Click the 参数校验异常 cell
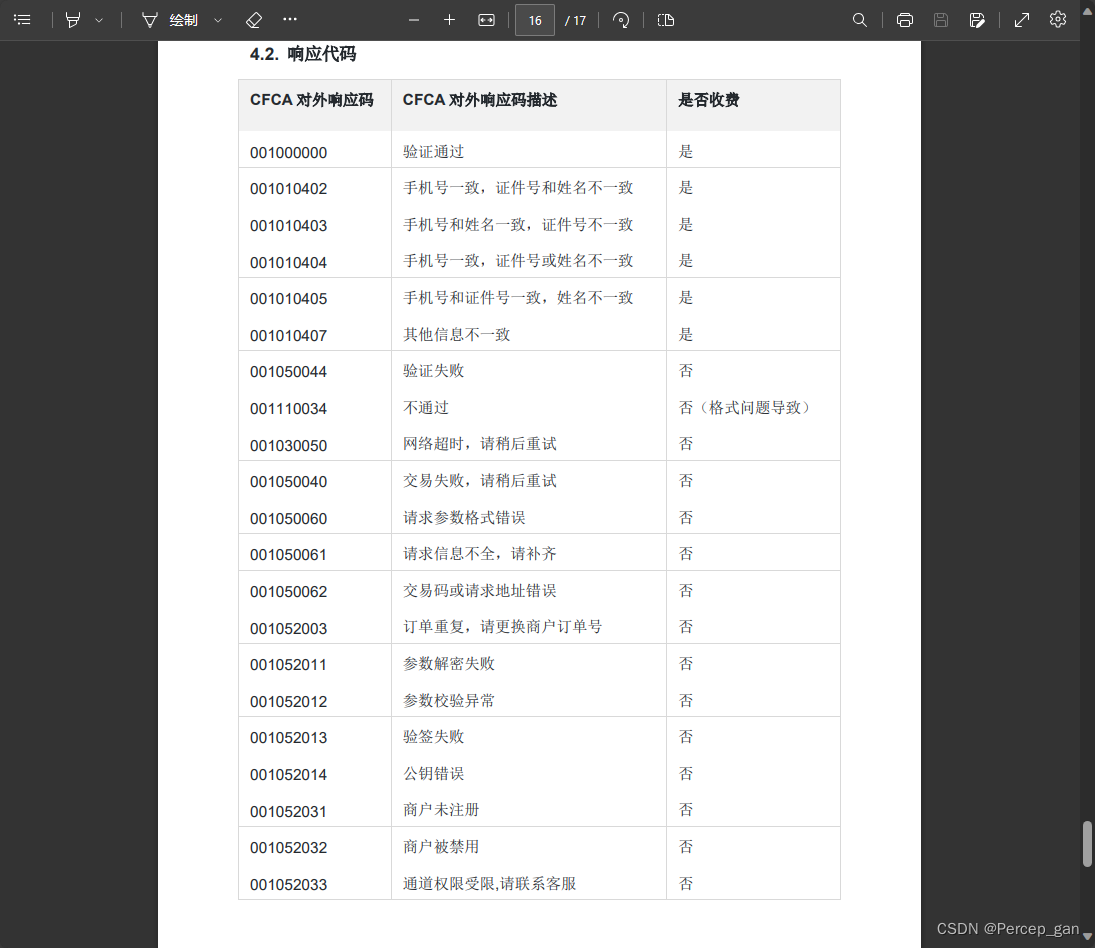 click(449, 701)
